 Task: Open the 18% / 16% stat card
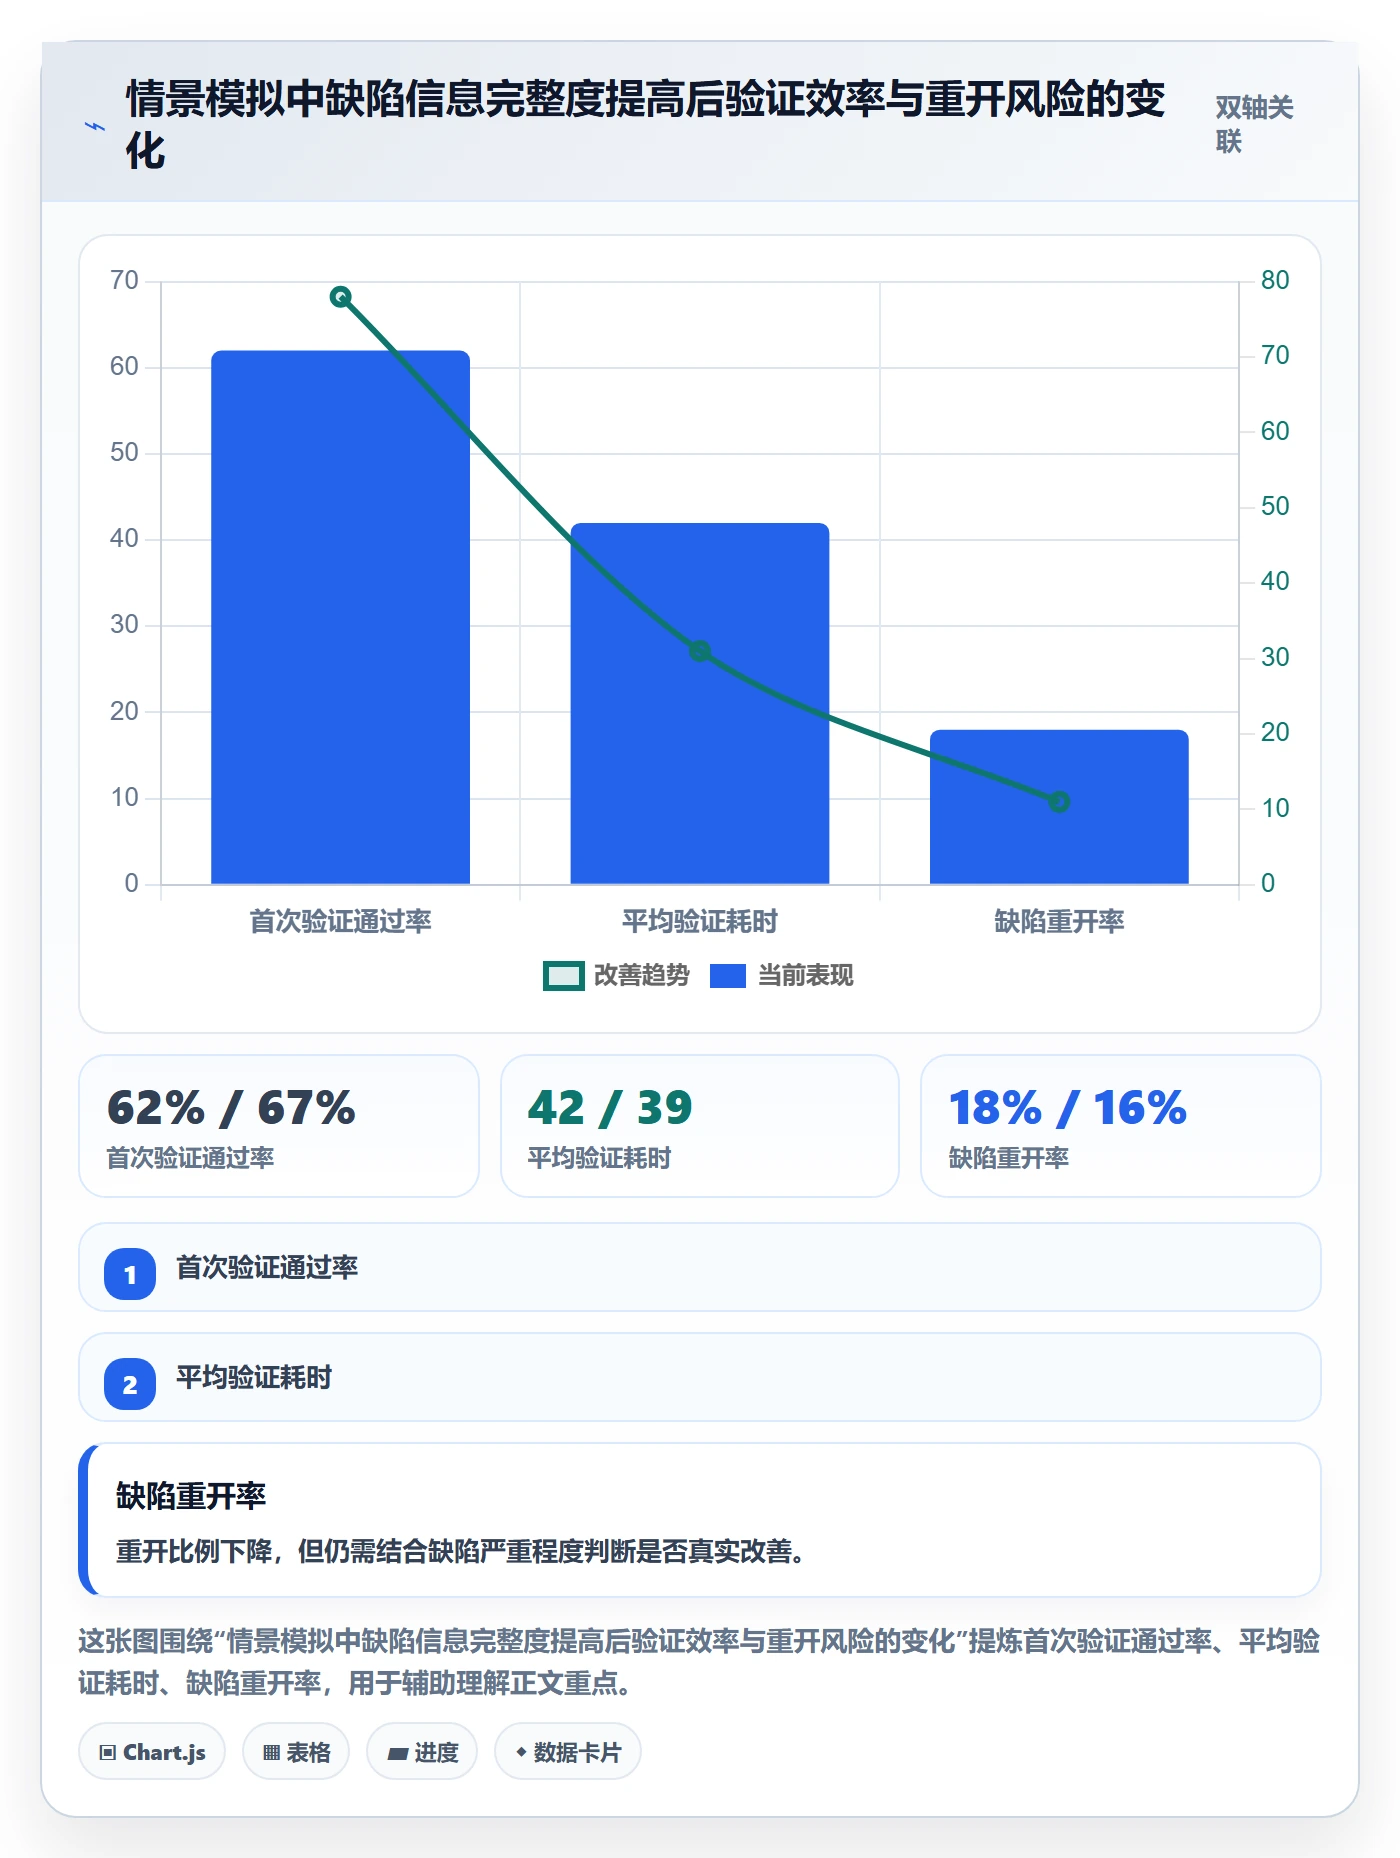point(1121,1126)
